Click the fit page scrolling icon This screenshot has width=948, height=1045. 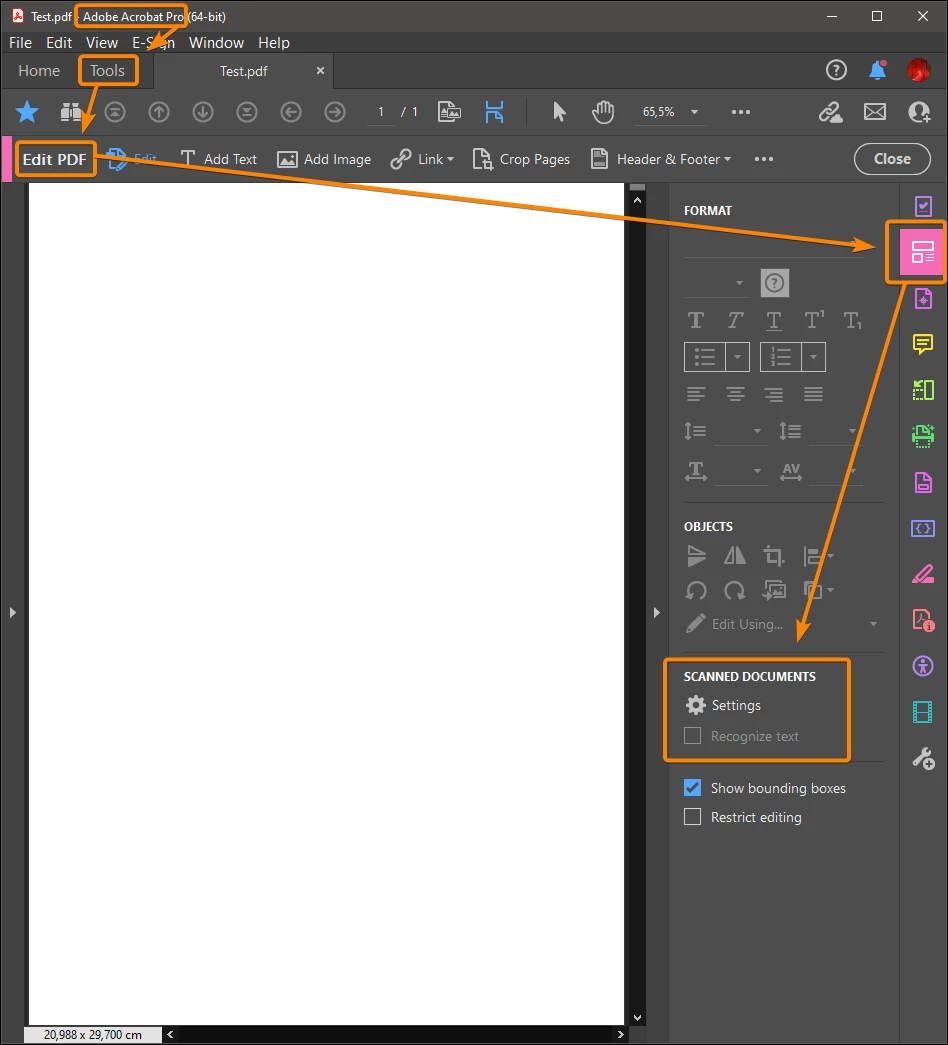tap(494, 112)
